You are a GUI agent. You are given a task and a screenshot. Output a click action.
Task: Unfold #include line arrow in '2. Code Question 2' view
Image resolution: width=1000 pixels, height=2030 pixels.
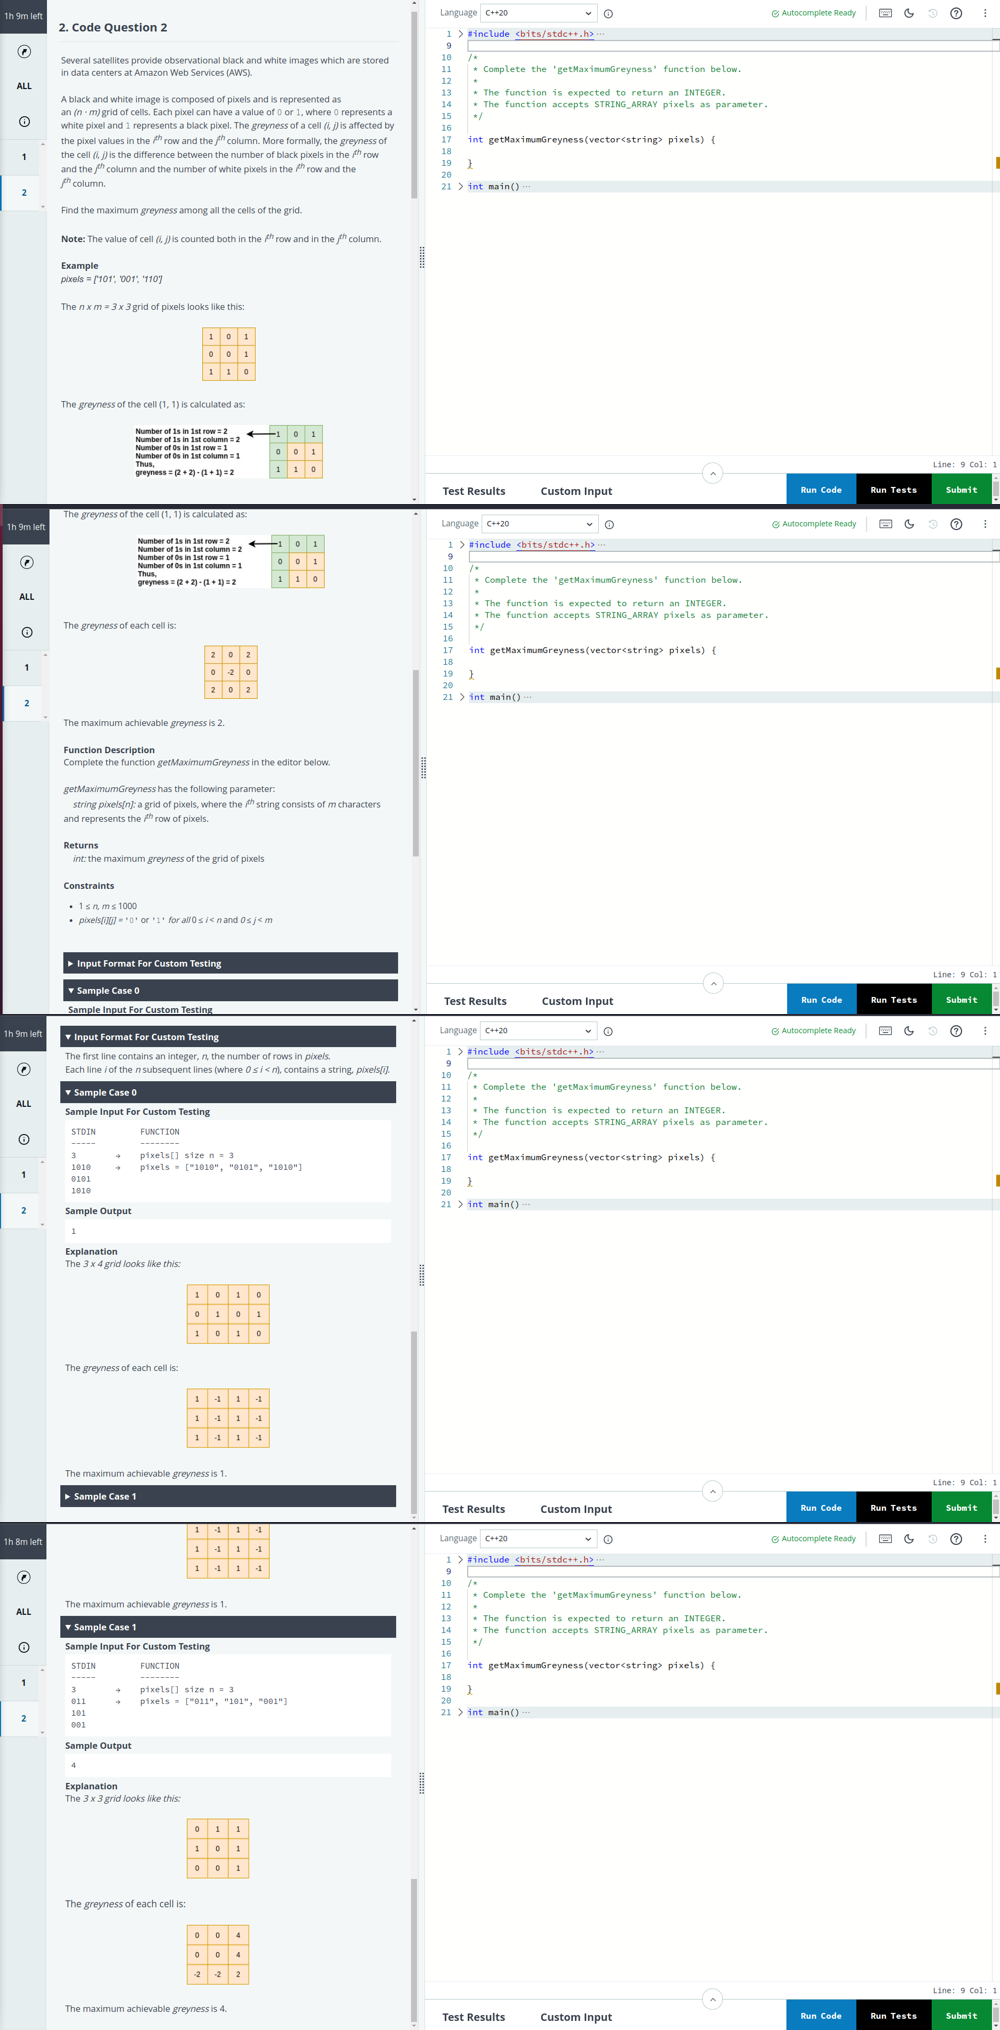(x=460, y=34)
